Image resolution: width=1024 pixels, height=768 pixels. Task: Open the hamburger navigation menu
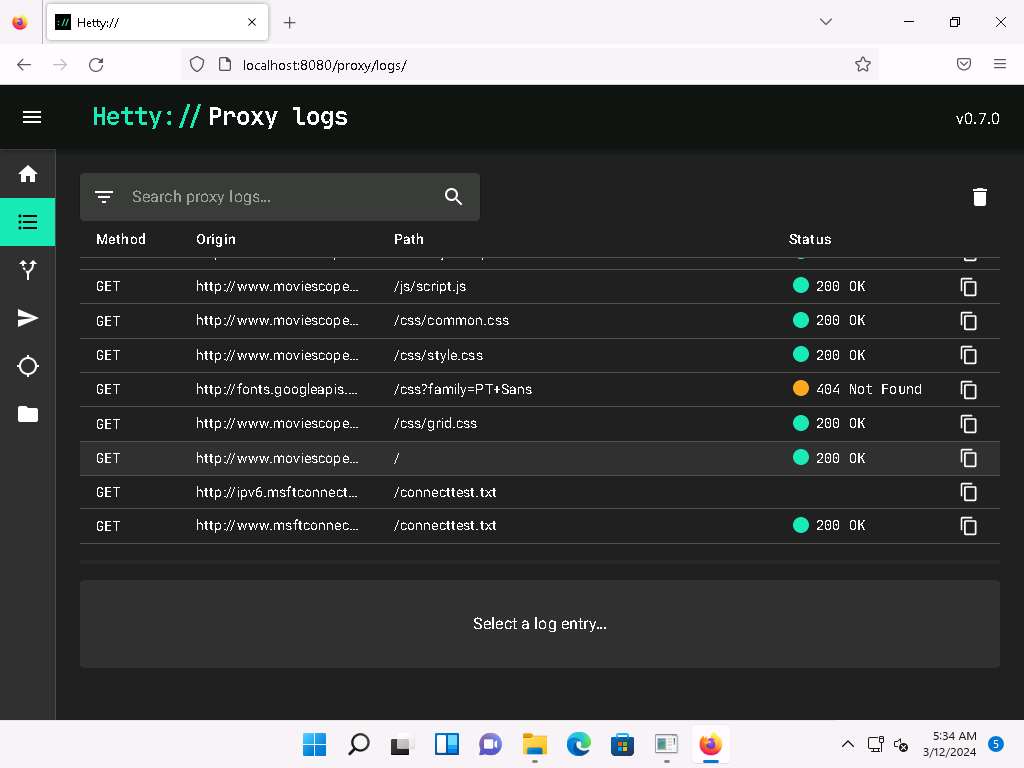pyautogui.click(x=32, y=117)
